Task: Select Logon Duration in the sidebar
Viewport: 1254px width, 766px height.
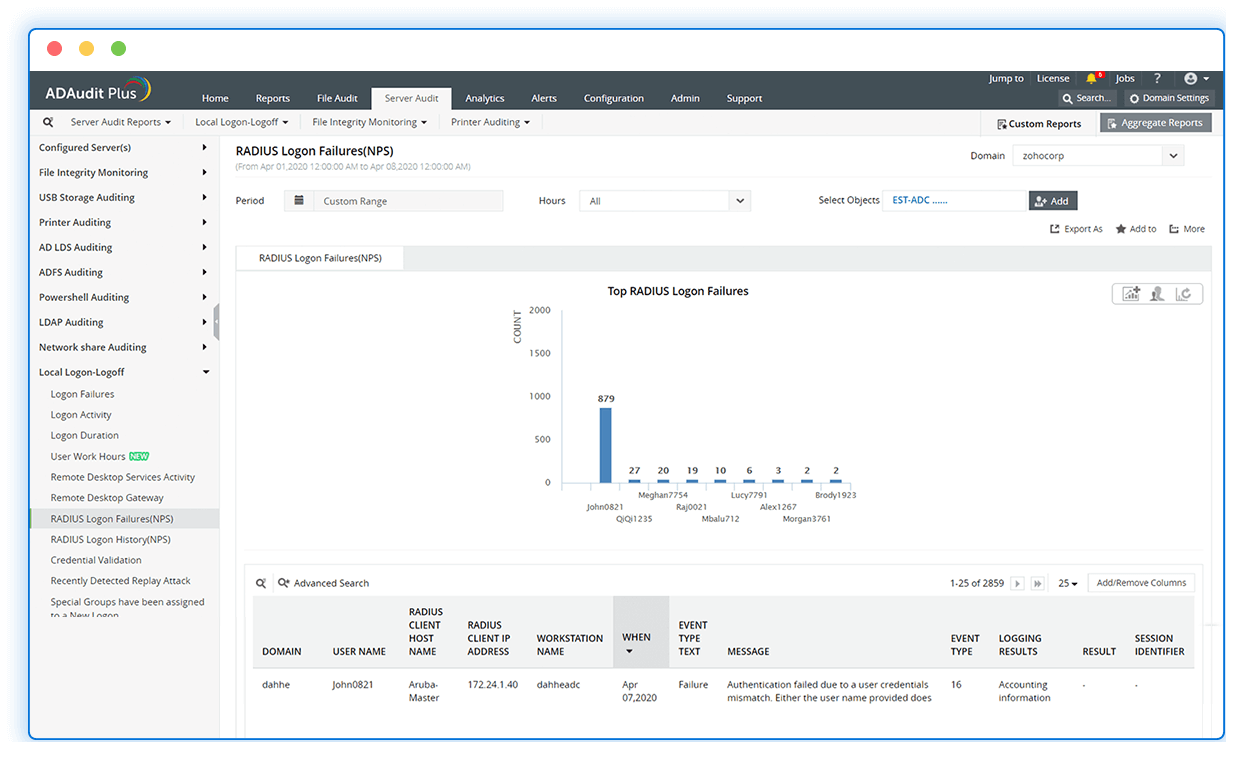Action: point(85,435)
